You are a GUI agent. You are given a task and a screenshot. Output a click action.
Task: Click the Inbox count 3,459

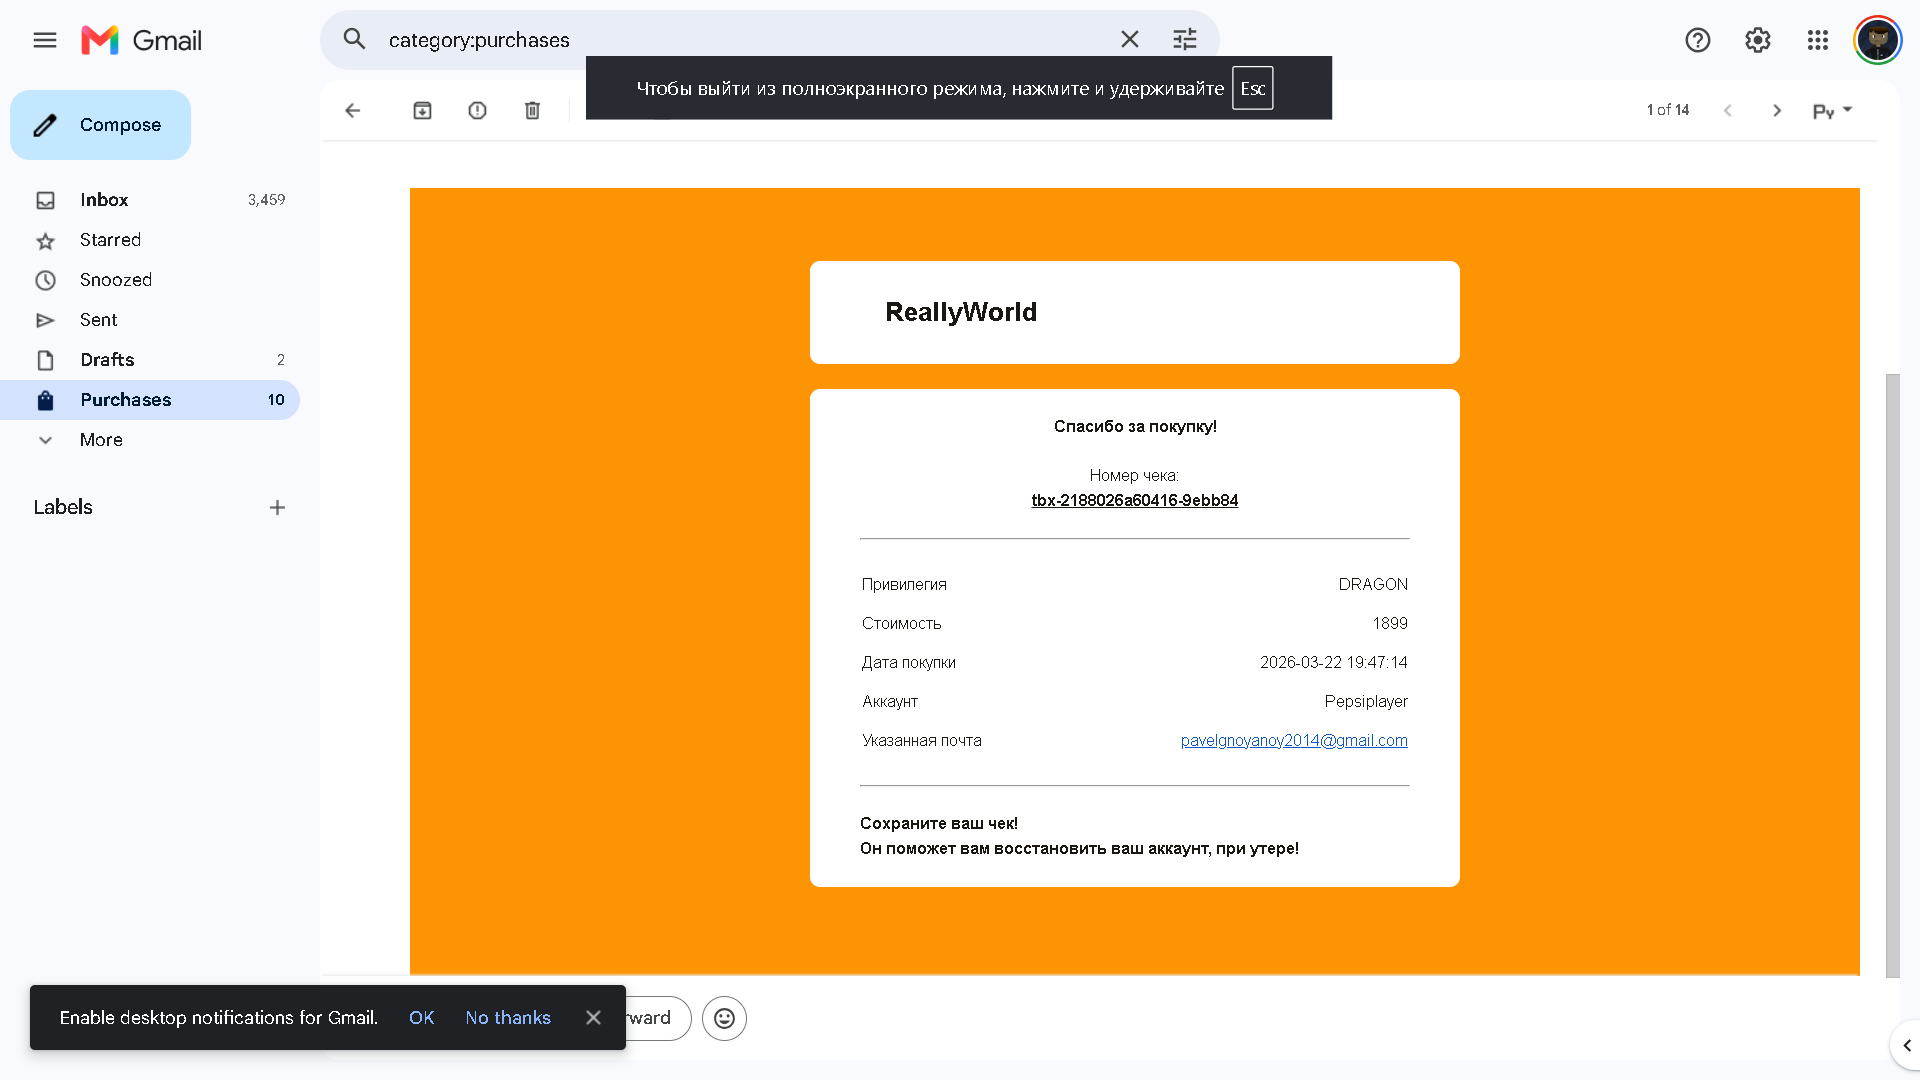pyautogui.click(x=266, y=200)
